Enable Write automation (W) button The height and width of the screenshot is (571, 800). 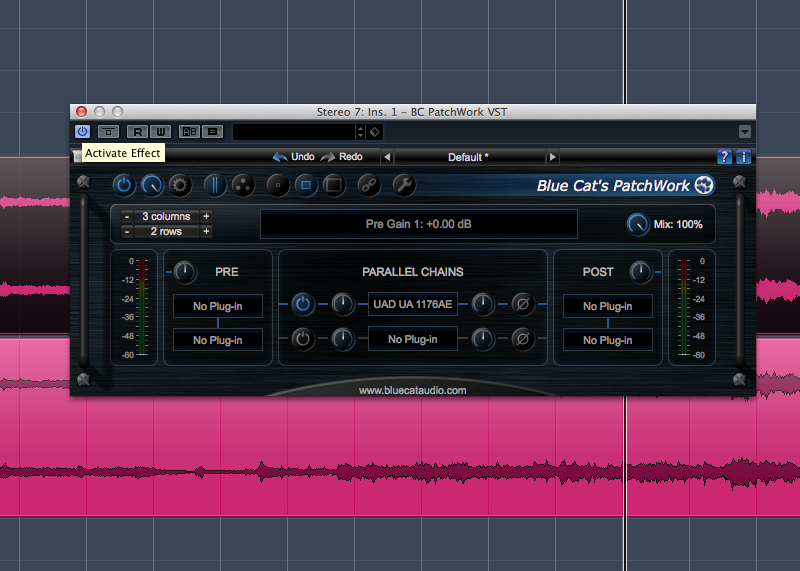[160, 132]
